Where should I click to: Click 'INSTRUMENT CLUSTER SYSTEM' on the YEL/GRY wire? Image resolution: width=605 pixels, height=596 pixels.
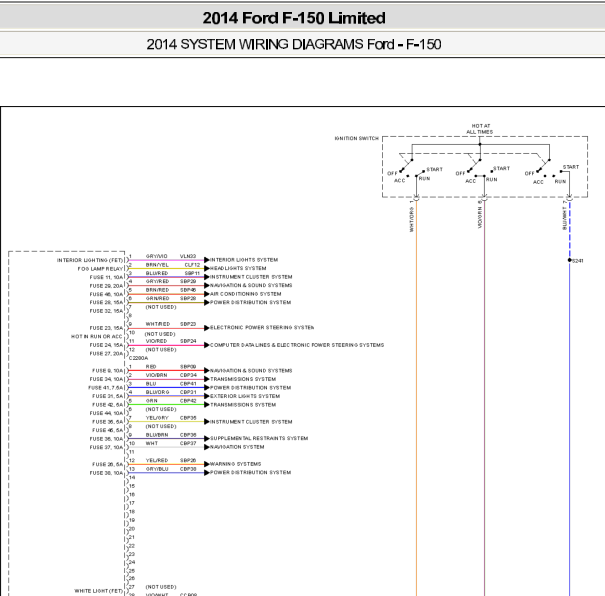[x=251, y=422]
